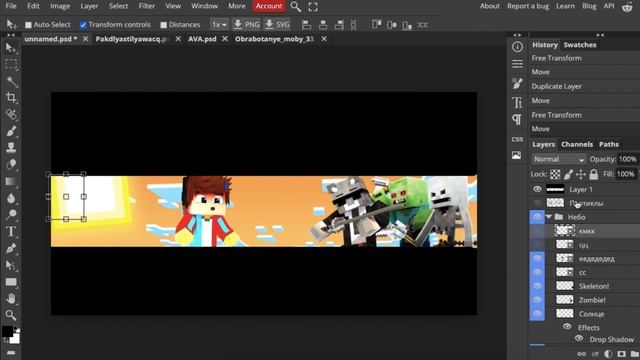Export as SVG button
The height and width of the screenshot is (360, 640).
point(277,25)
